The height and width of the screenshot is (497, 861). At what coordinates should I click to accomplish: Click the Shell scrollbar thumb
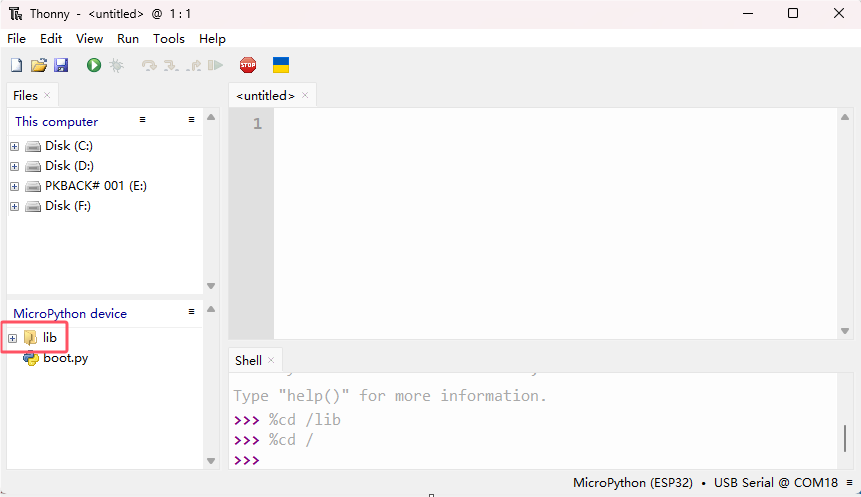point(845,438)
